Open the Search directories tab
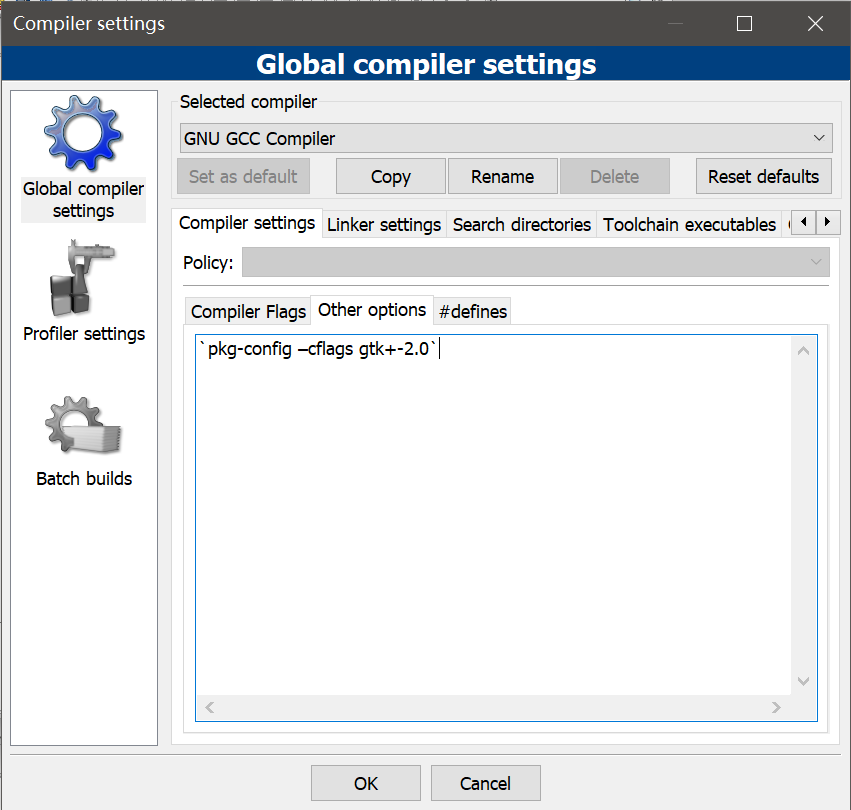Screen dimensions: 851x810 click(521, 224)
